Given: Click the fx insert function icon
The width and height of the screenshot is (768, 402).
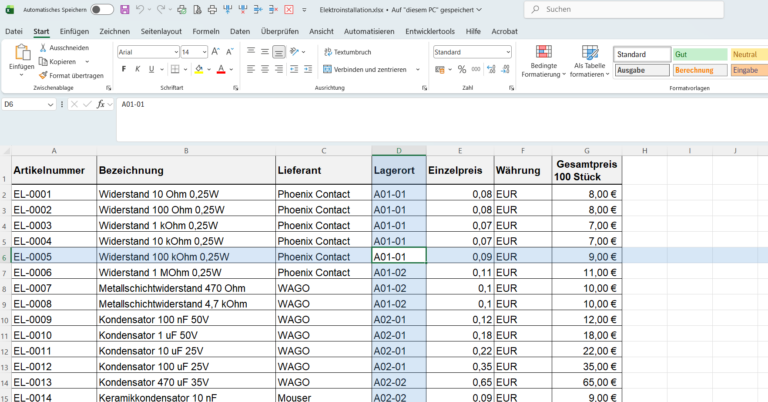Looking at the screenshot, I should pos(100,104).
